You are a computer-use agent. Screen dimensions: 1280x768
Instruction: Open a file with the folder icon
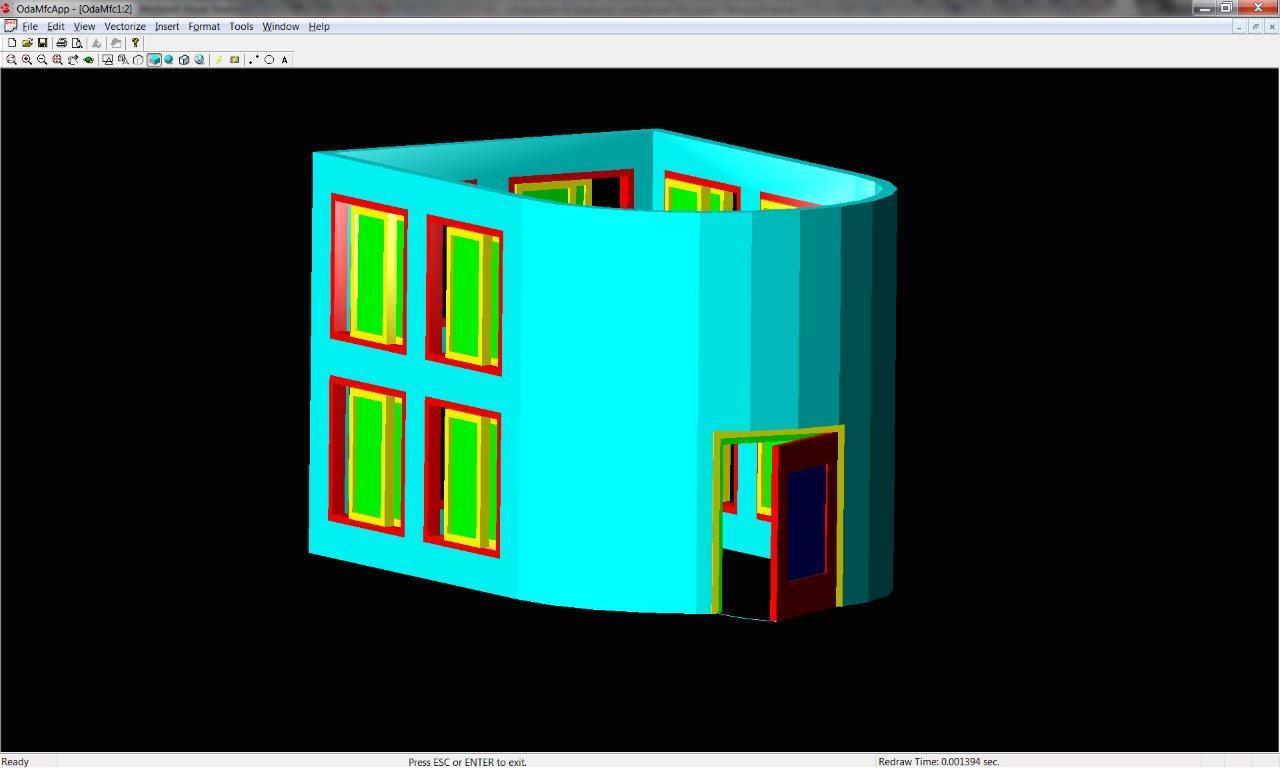coord(27,43)
